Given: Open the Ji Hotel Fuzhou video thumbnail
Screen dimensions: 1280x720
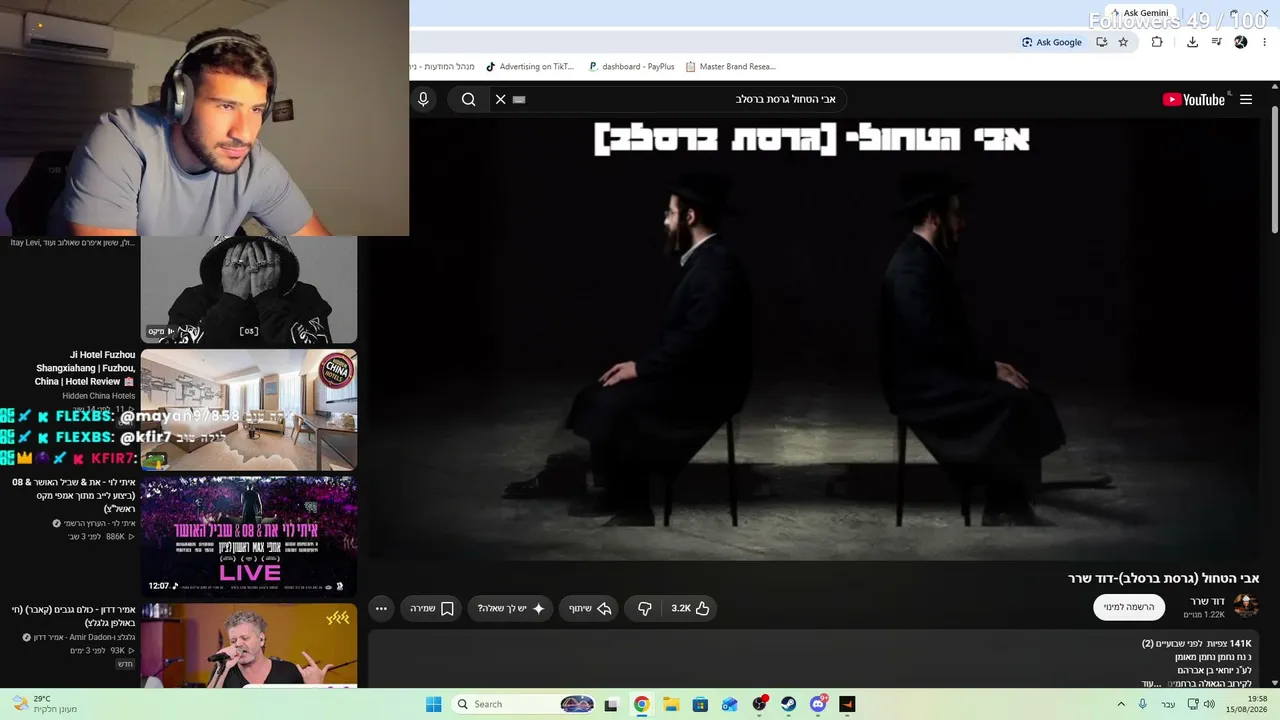Looking at the screenshot, I should click(249, 409).
